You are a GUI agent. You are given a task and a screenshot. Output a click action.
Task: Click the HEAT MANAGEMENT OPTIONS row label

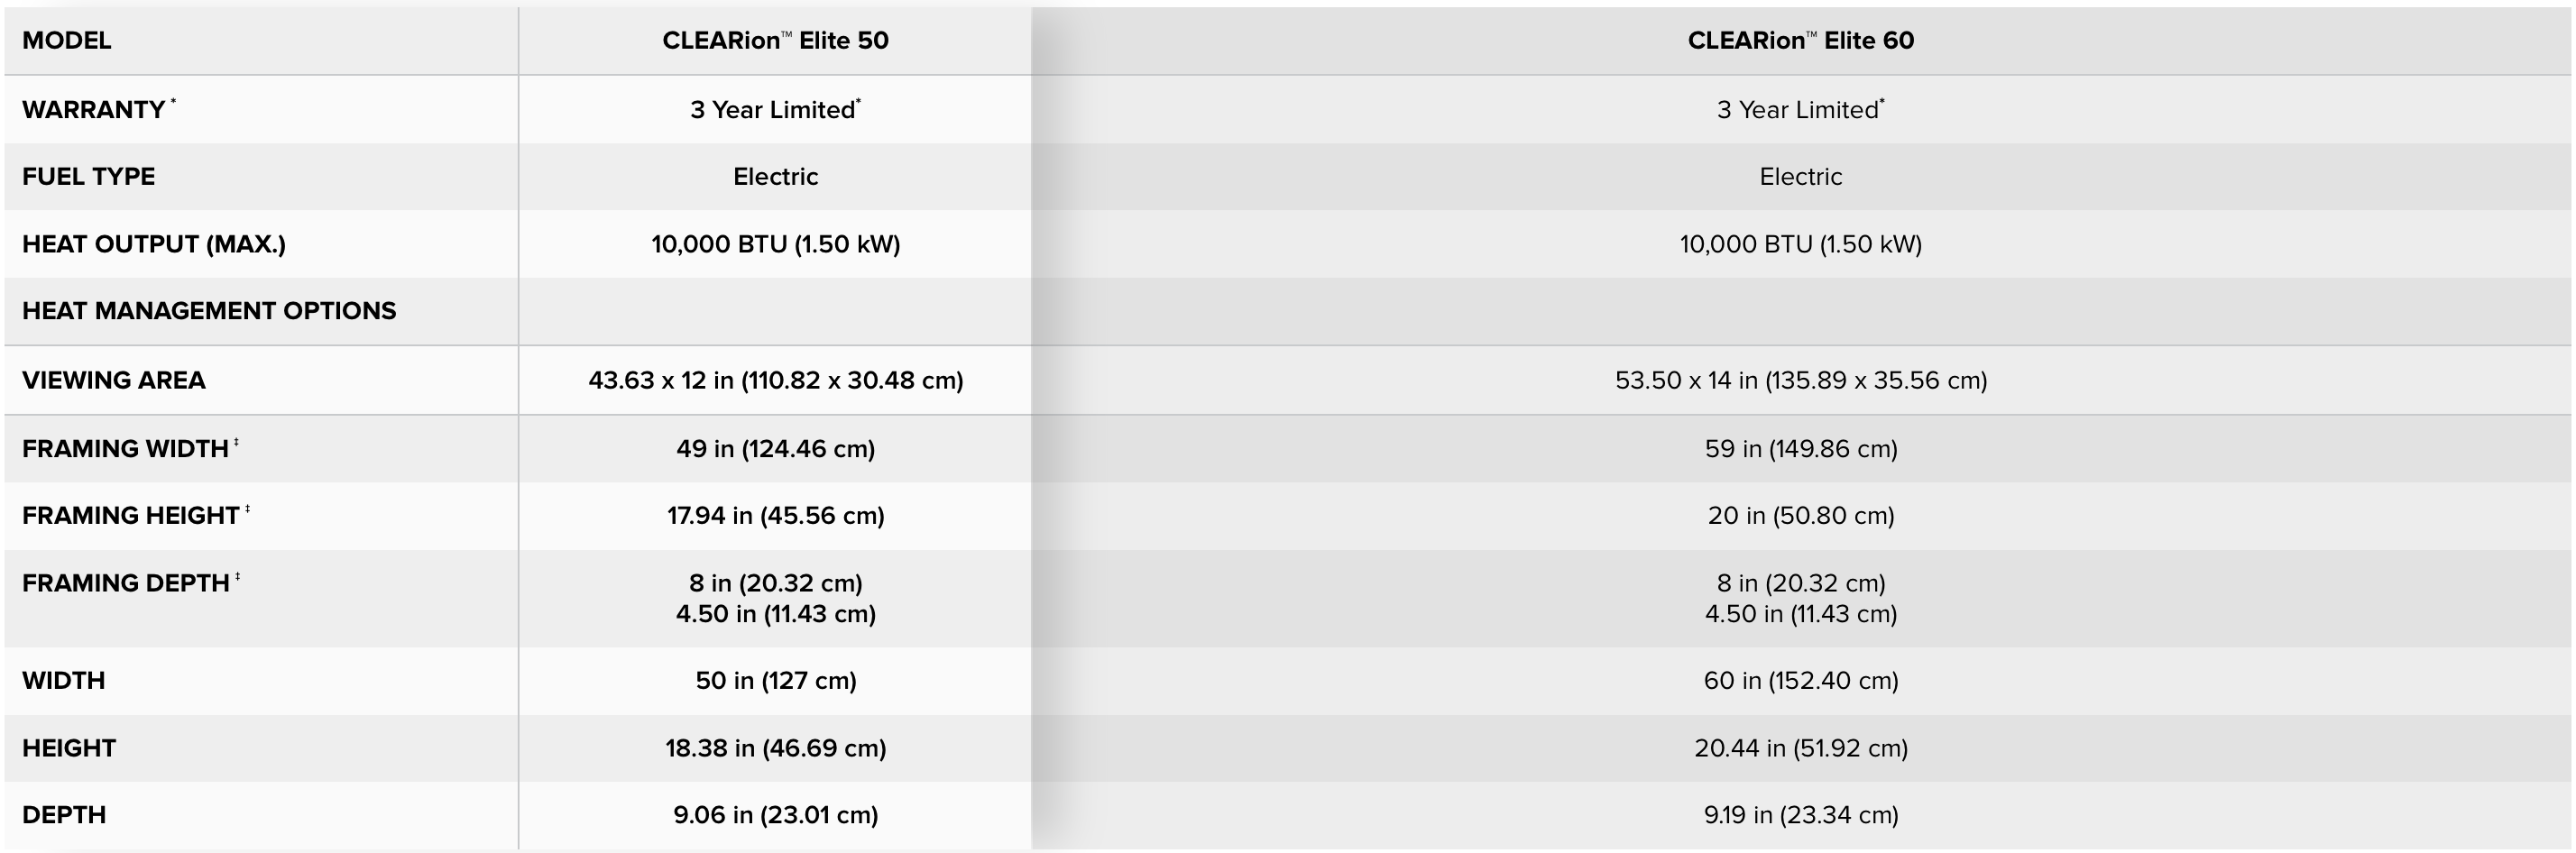coord(209,310)
